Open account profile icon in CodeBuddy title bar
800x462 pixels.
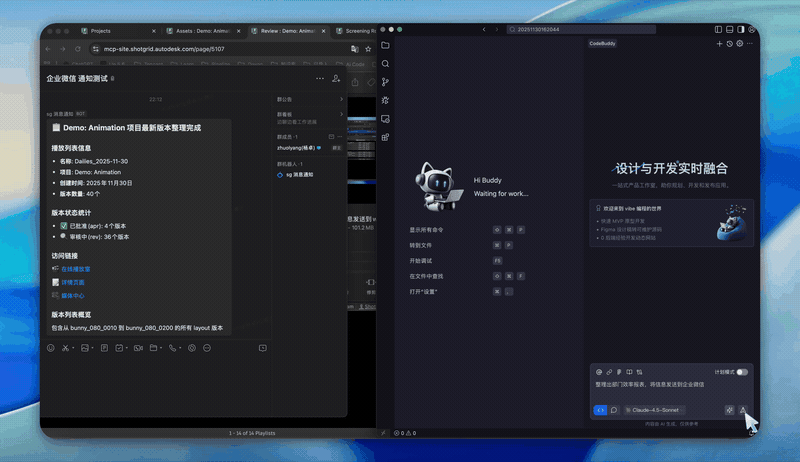752,30
